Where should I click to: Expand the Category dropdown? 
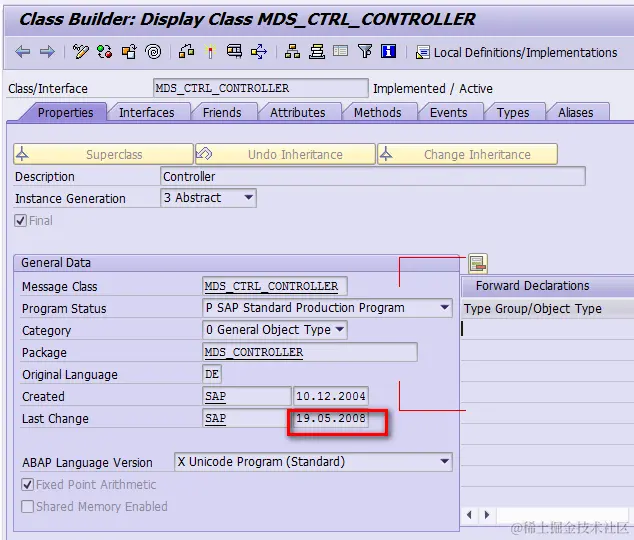pos(340,329)
